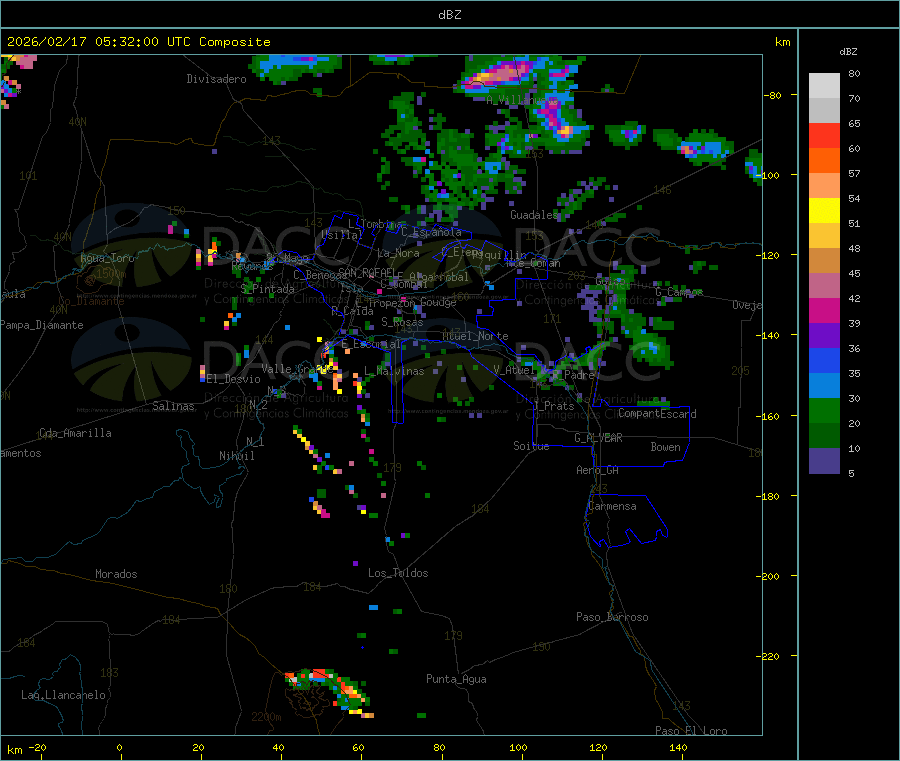This screenshot has width=900, height=761.
Task: Click the red swatch in the dBZ scale
Action: 824,135
